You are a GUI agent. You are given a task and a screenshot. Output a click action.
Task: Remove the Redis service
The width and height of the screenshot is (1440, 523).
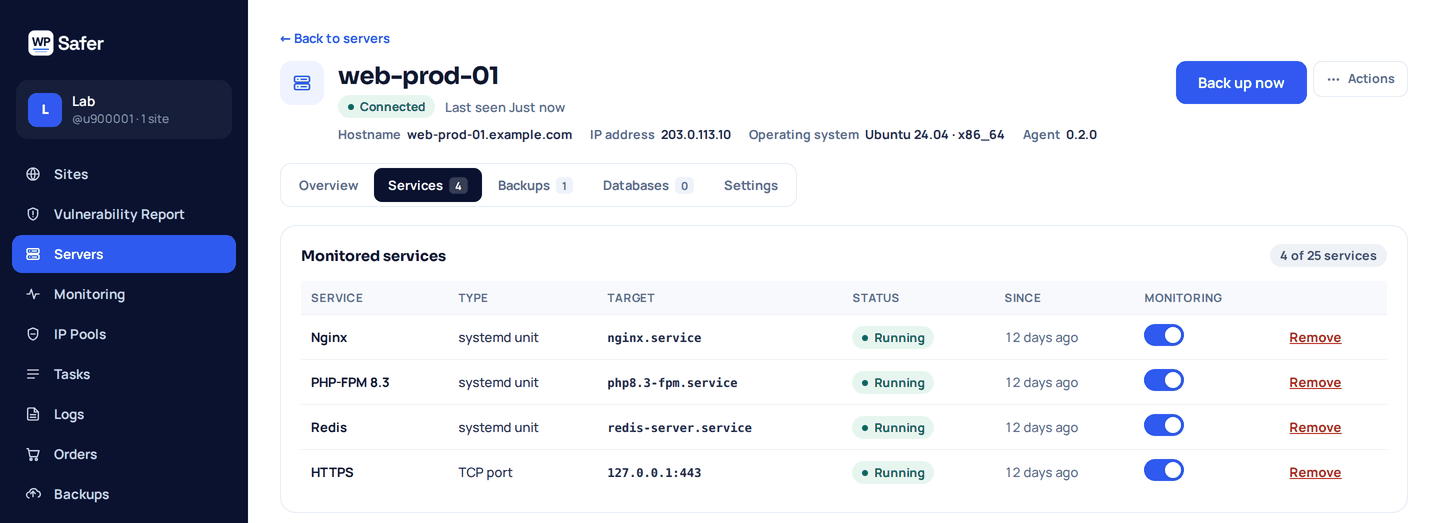(x=1315, y=428)
